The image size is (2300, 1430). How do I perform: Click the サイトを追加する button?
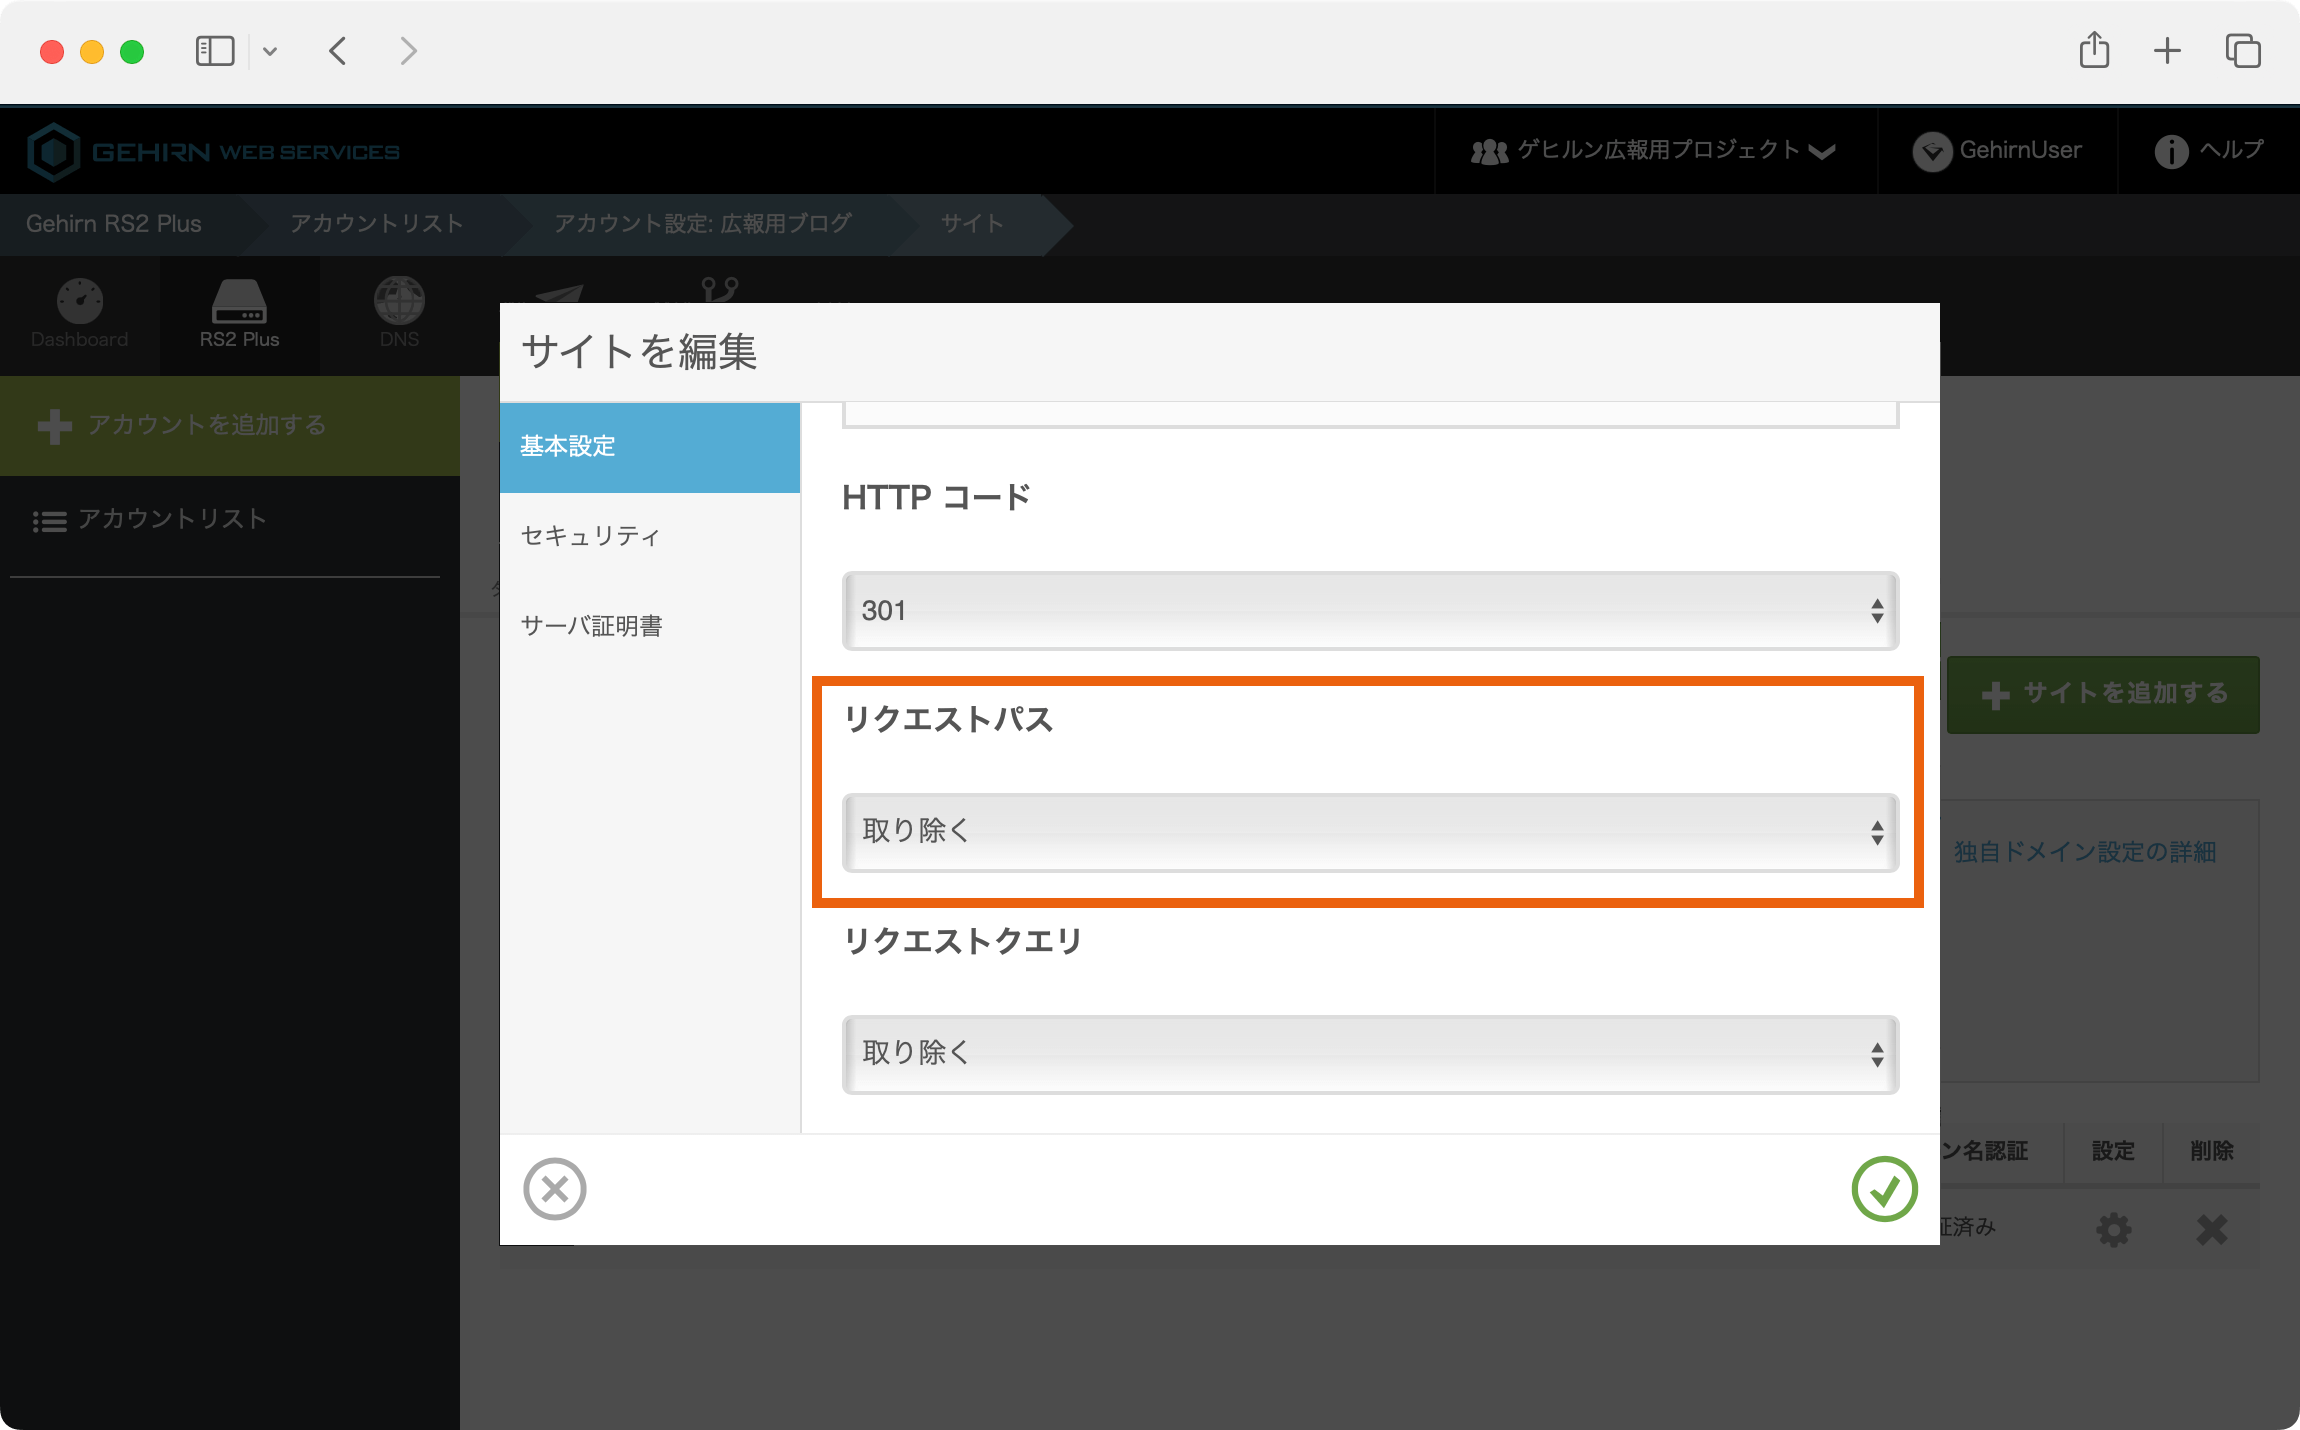point(2103,693)
